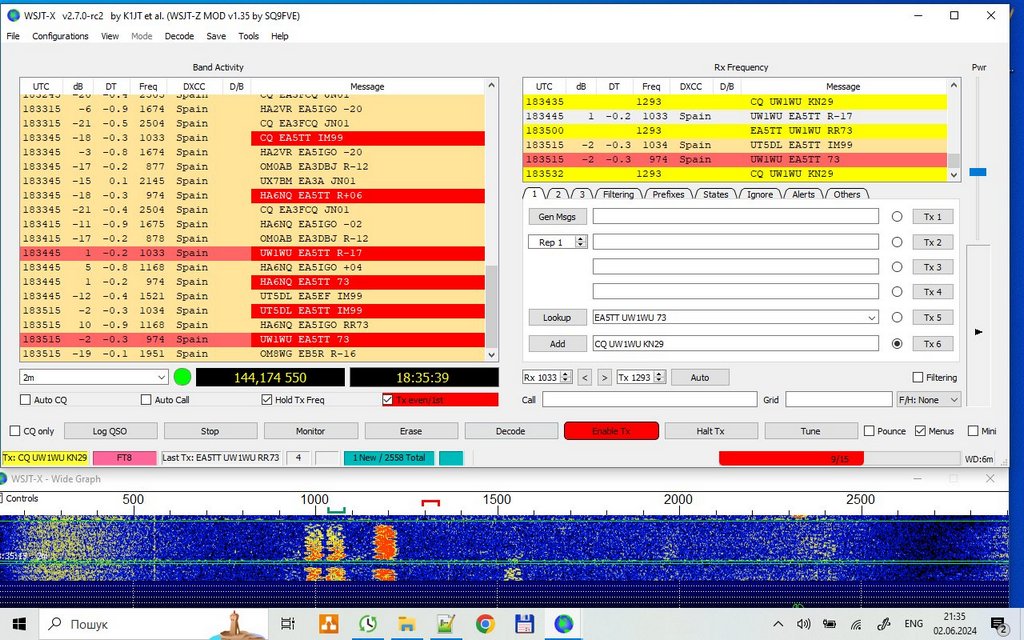
Task: Open Task View on the taskbar
Action: click(x=287, y=624)
